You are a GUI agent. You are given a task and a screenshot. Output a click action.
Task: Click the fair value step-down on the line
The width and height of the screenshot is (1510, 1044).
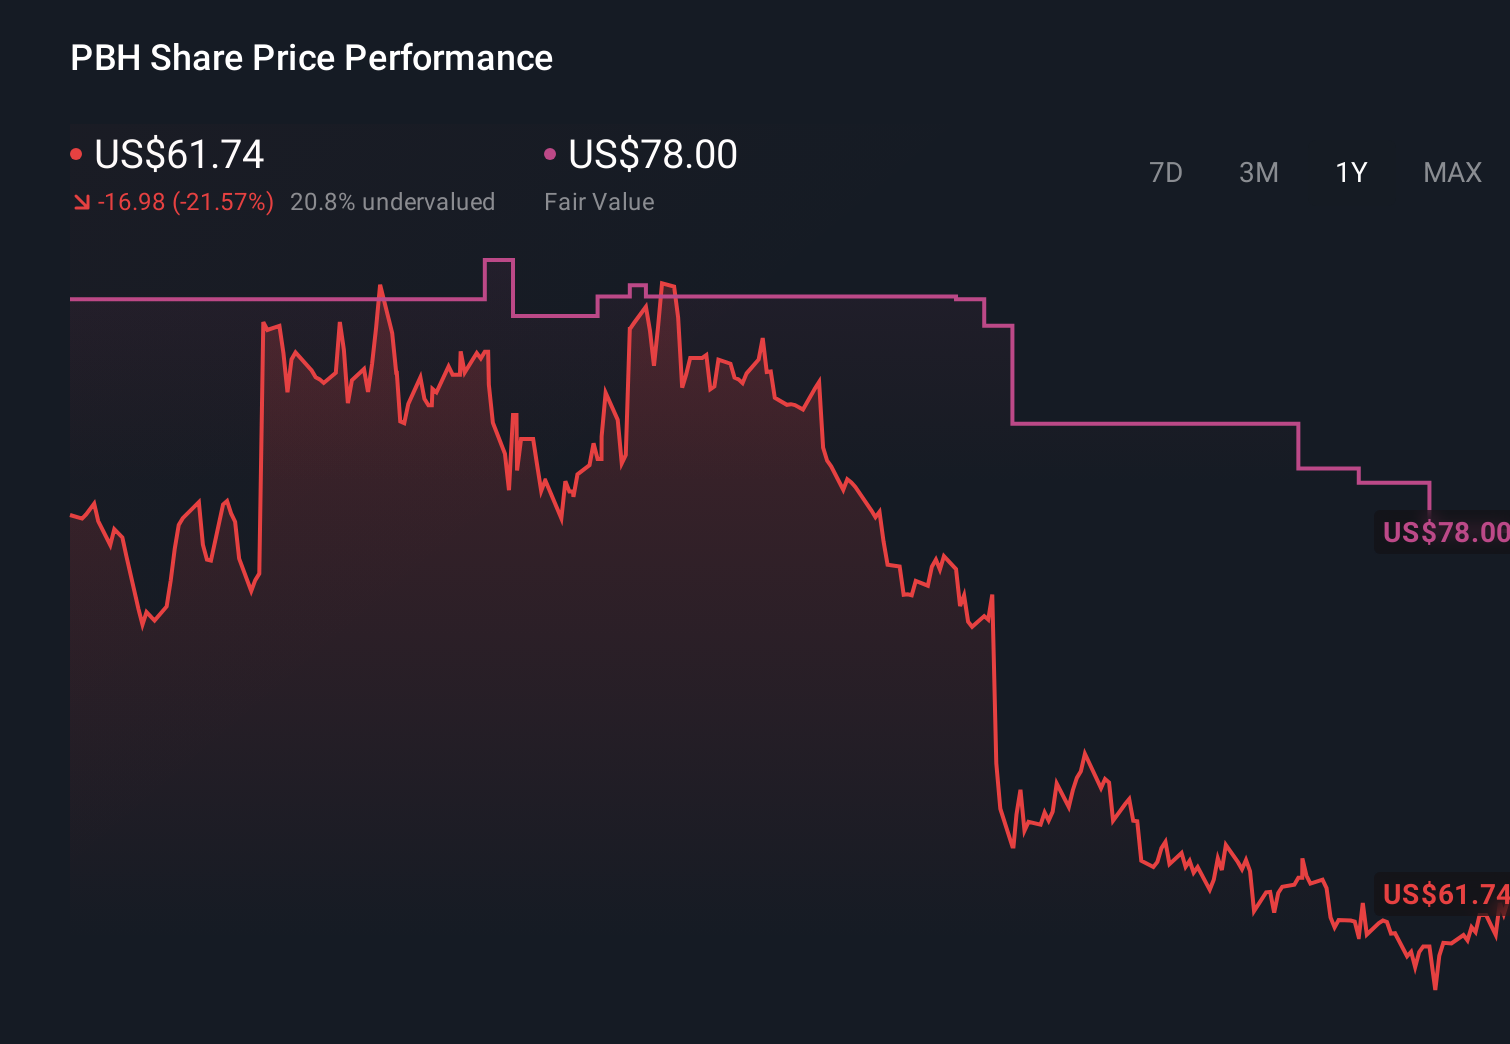[x=1012, y=375]
